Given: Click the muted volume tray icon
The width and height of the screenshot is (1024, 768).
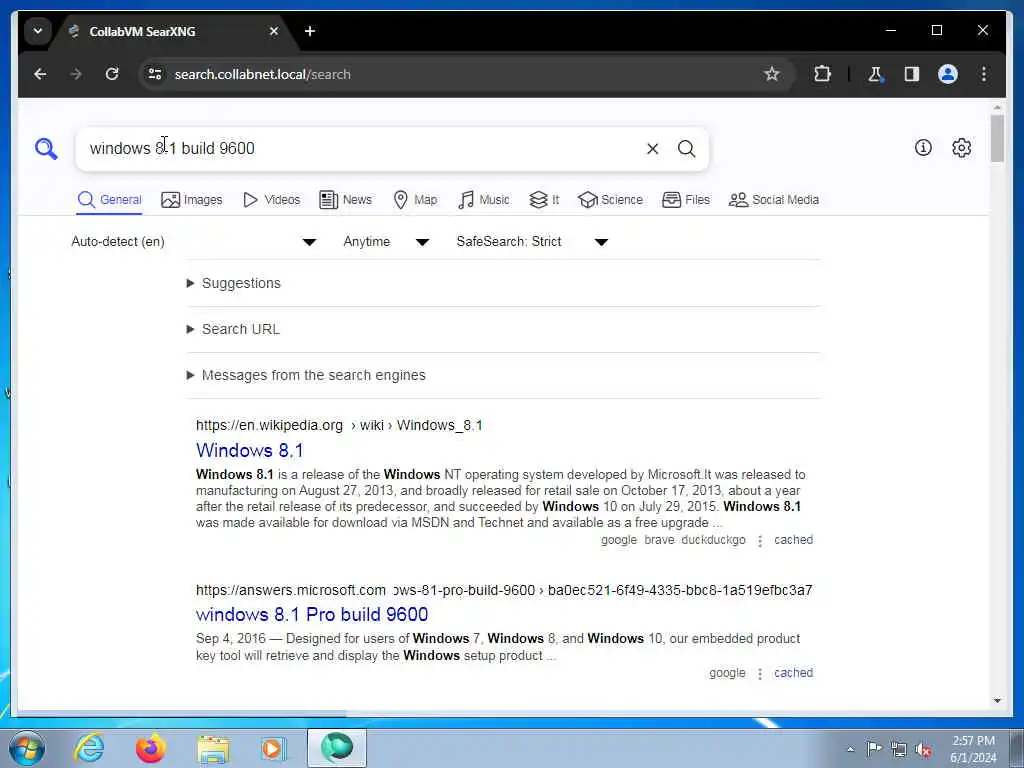Looking at the screenshot, I should (923, 750).
